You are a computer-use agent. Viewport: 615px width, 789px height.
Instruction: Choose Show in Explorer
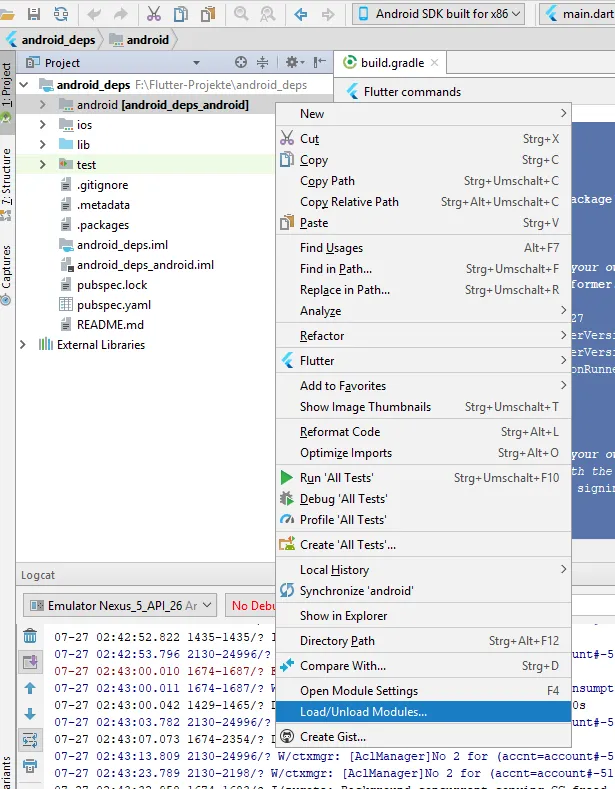click(x=423, y=616)
